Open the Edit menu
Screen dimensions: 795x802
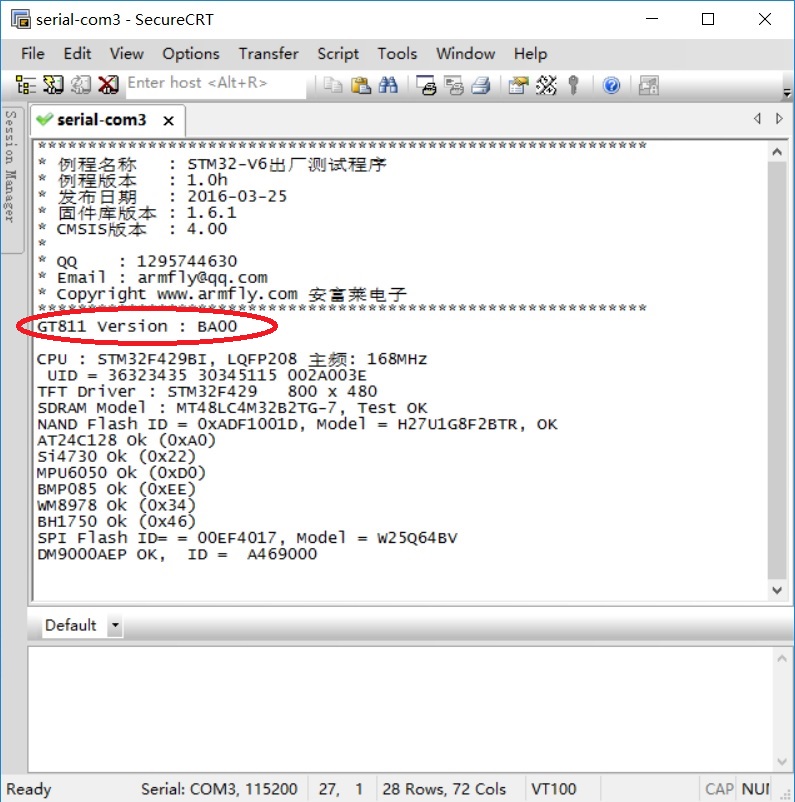(77, 54)
